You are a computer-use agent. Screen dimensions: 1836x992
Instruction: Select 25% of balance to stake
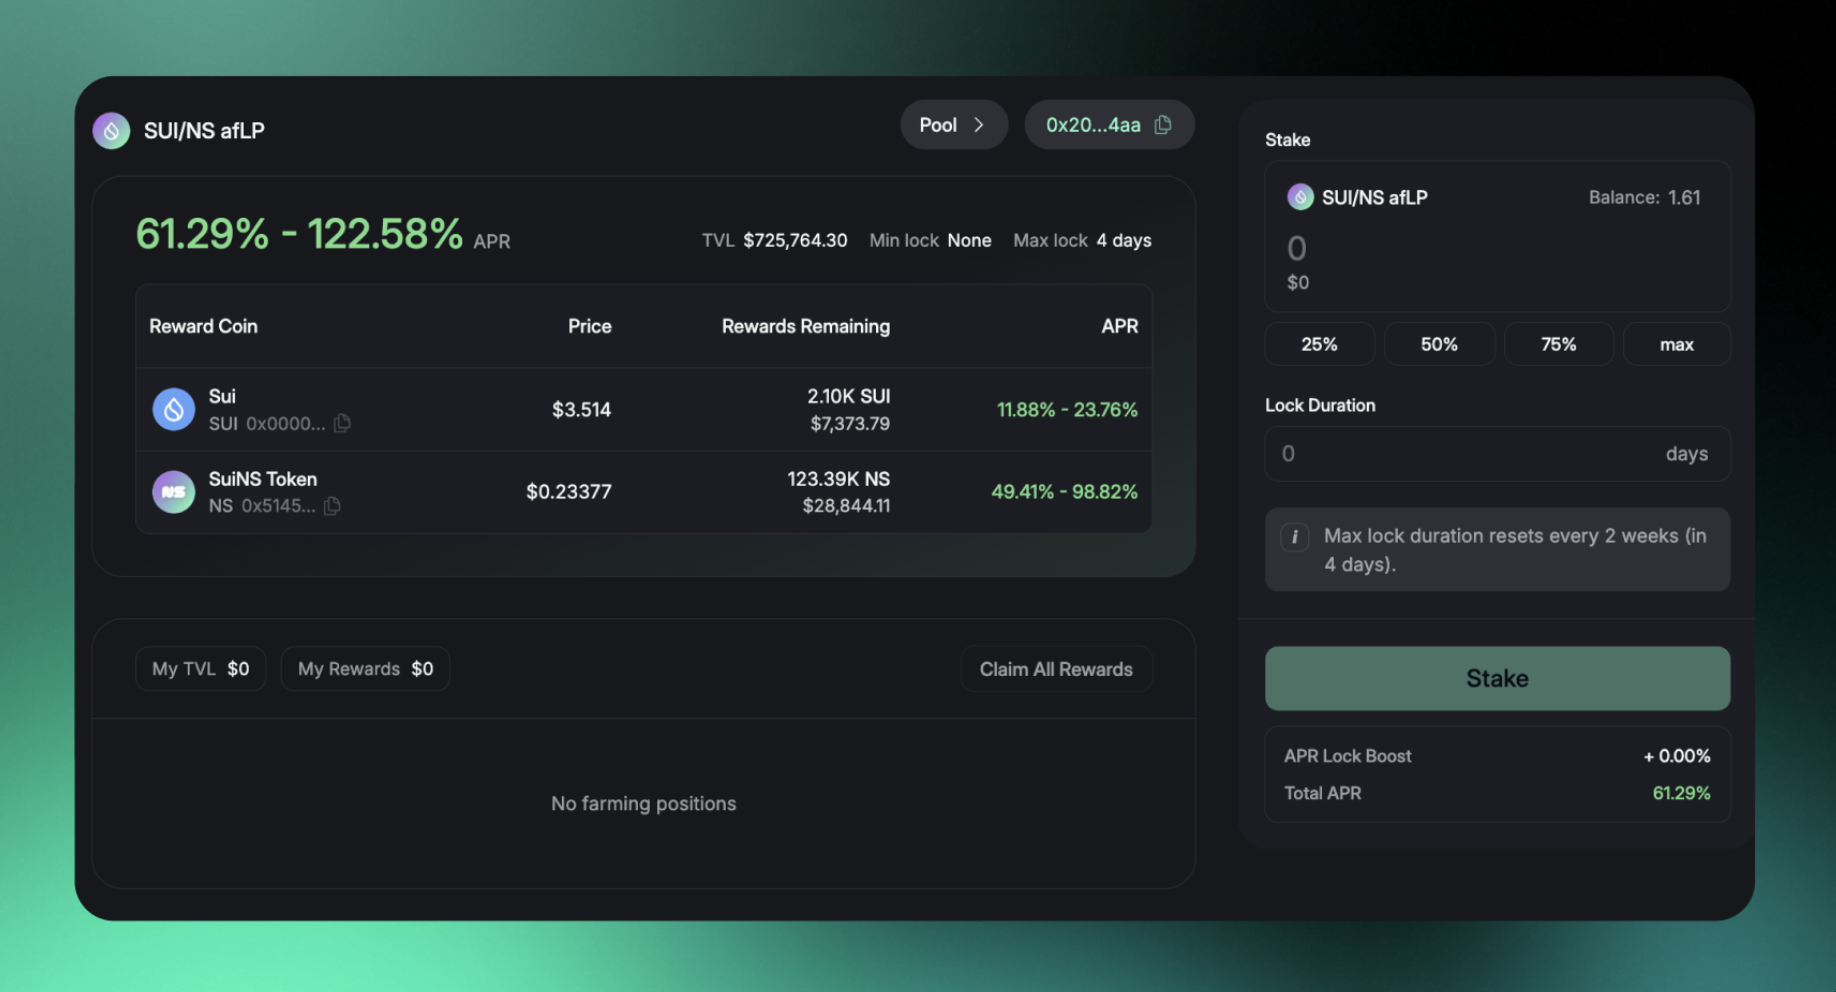point(1318,345)
